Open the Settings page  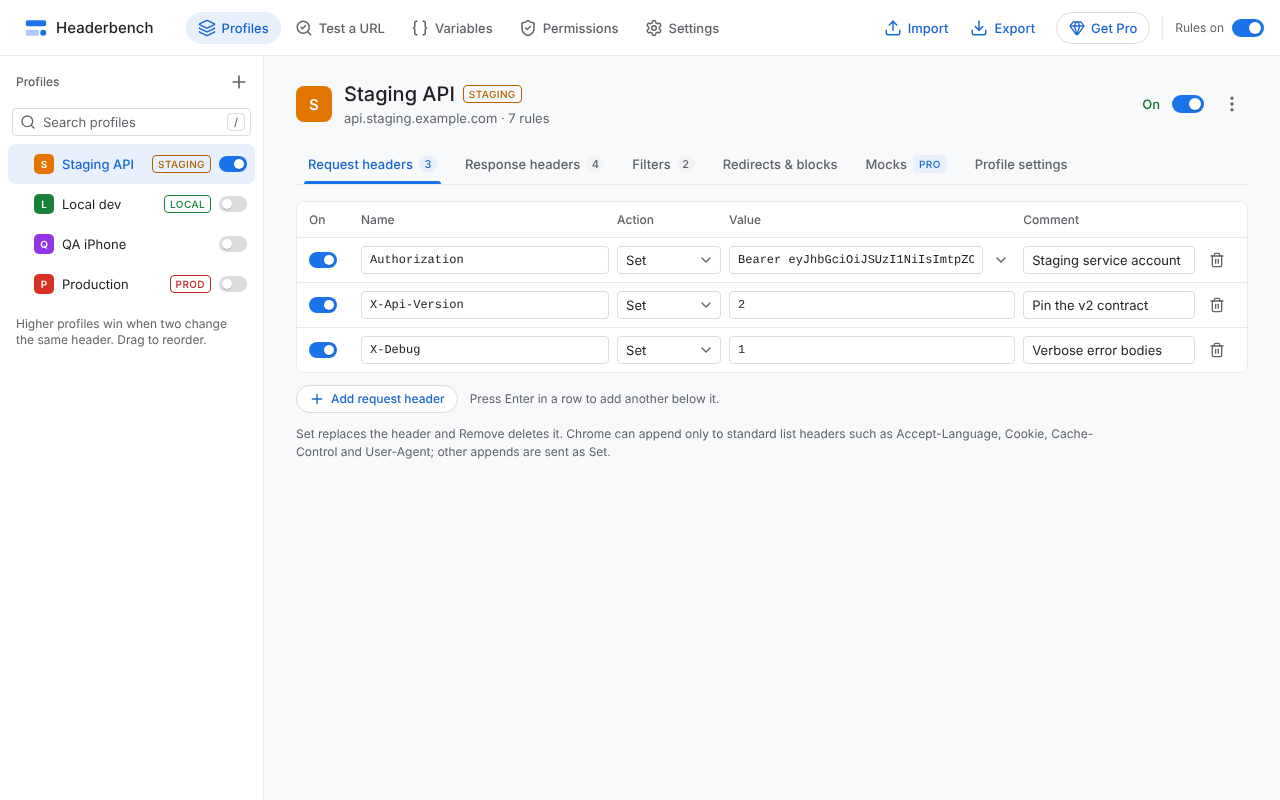[x=682, y=28]
